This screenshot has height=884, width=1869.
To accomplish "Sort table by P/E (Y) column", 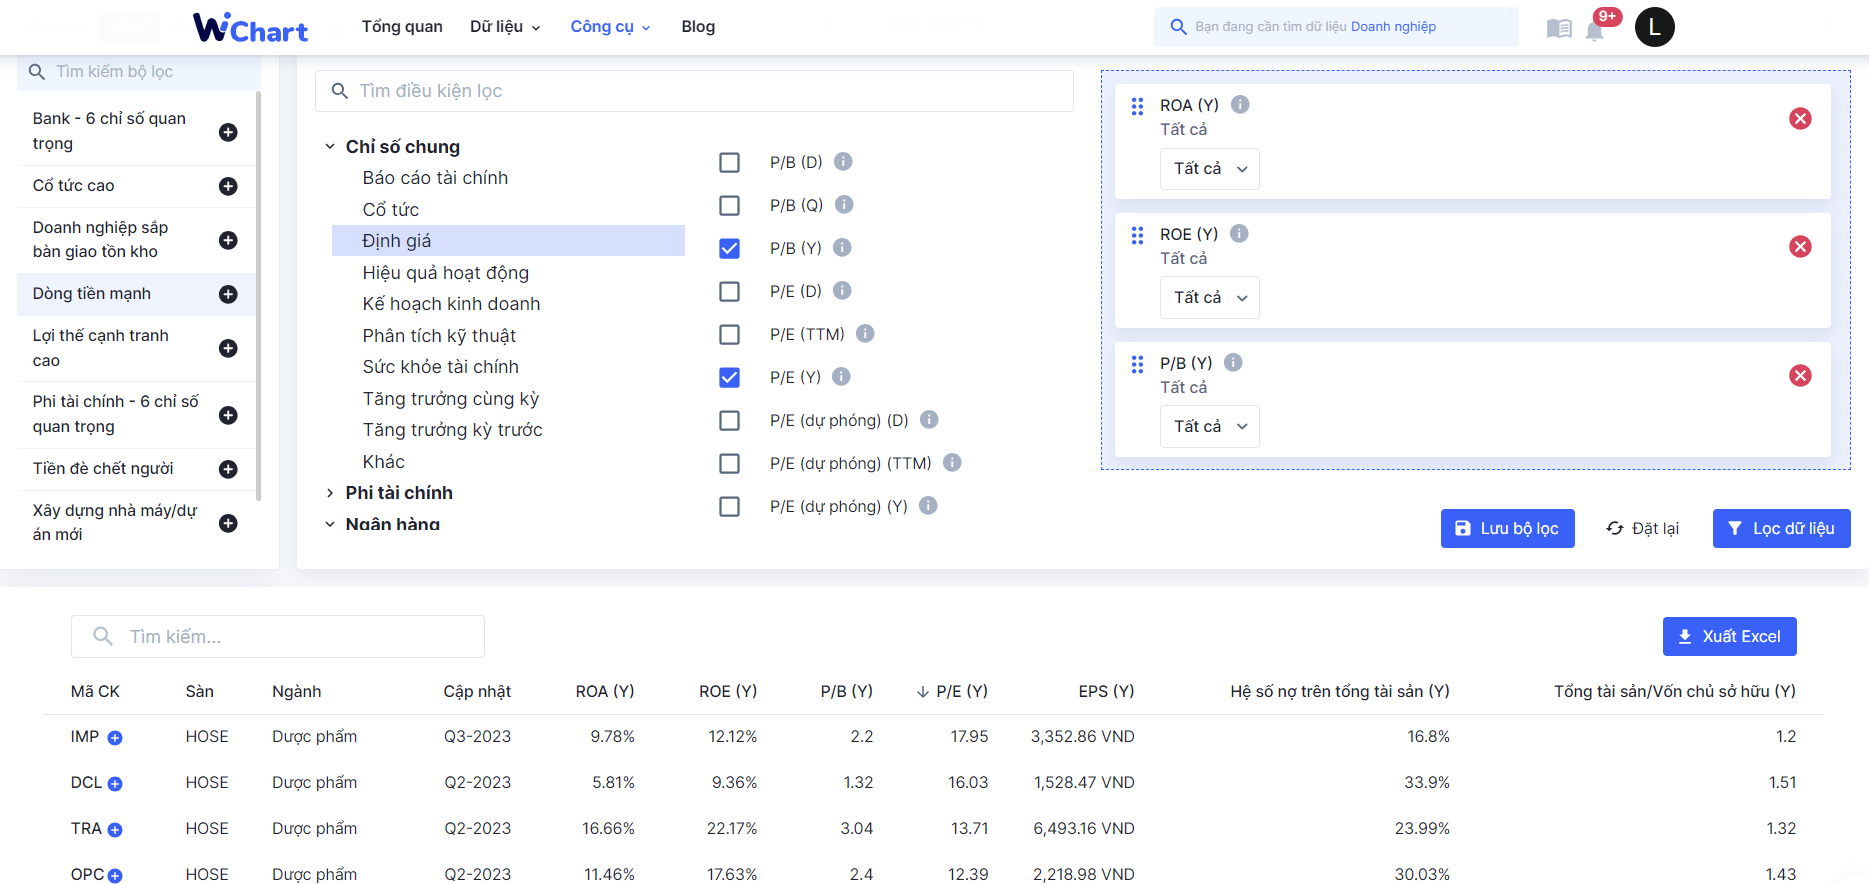I will click(x=952, y=691).
